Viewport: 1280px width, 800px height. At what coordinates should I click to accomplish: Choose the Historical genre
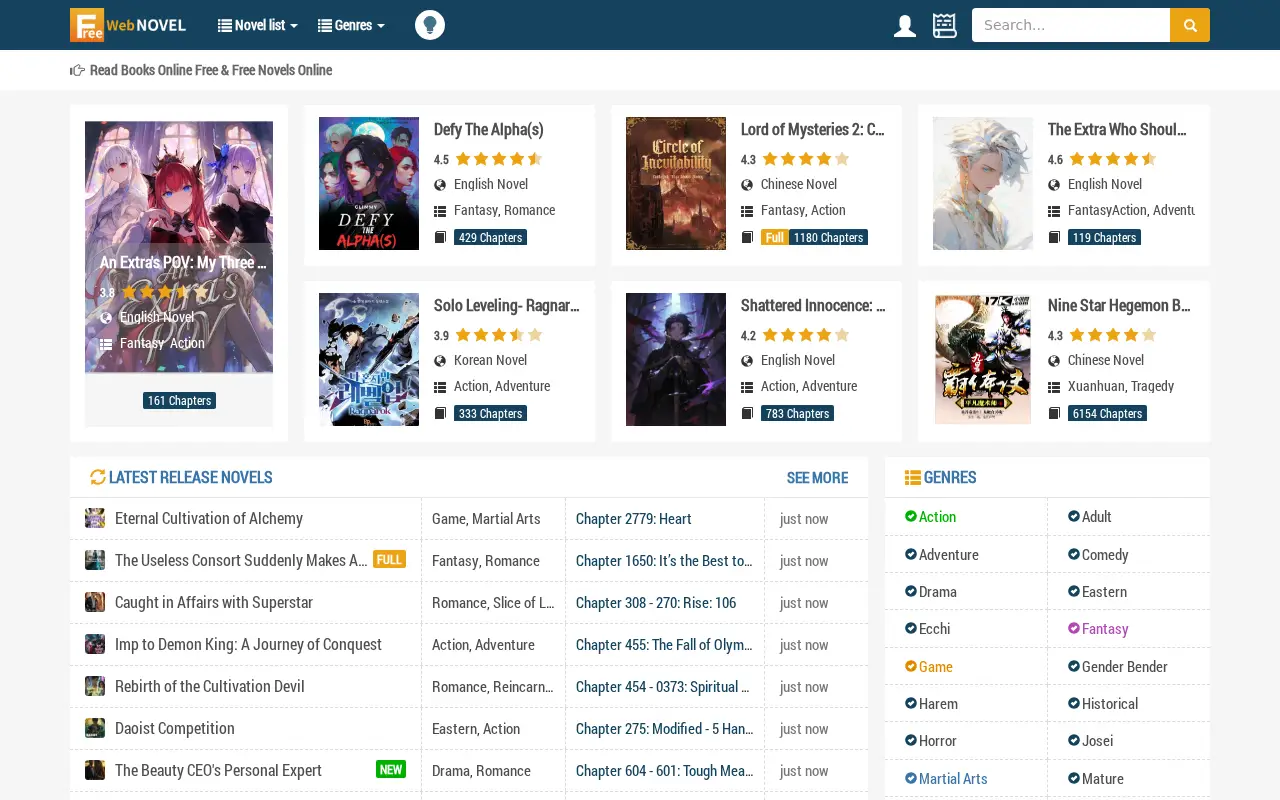1103,703
